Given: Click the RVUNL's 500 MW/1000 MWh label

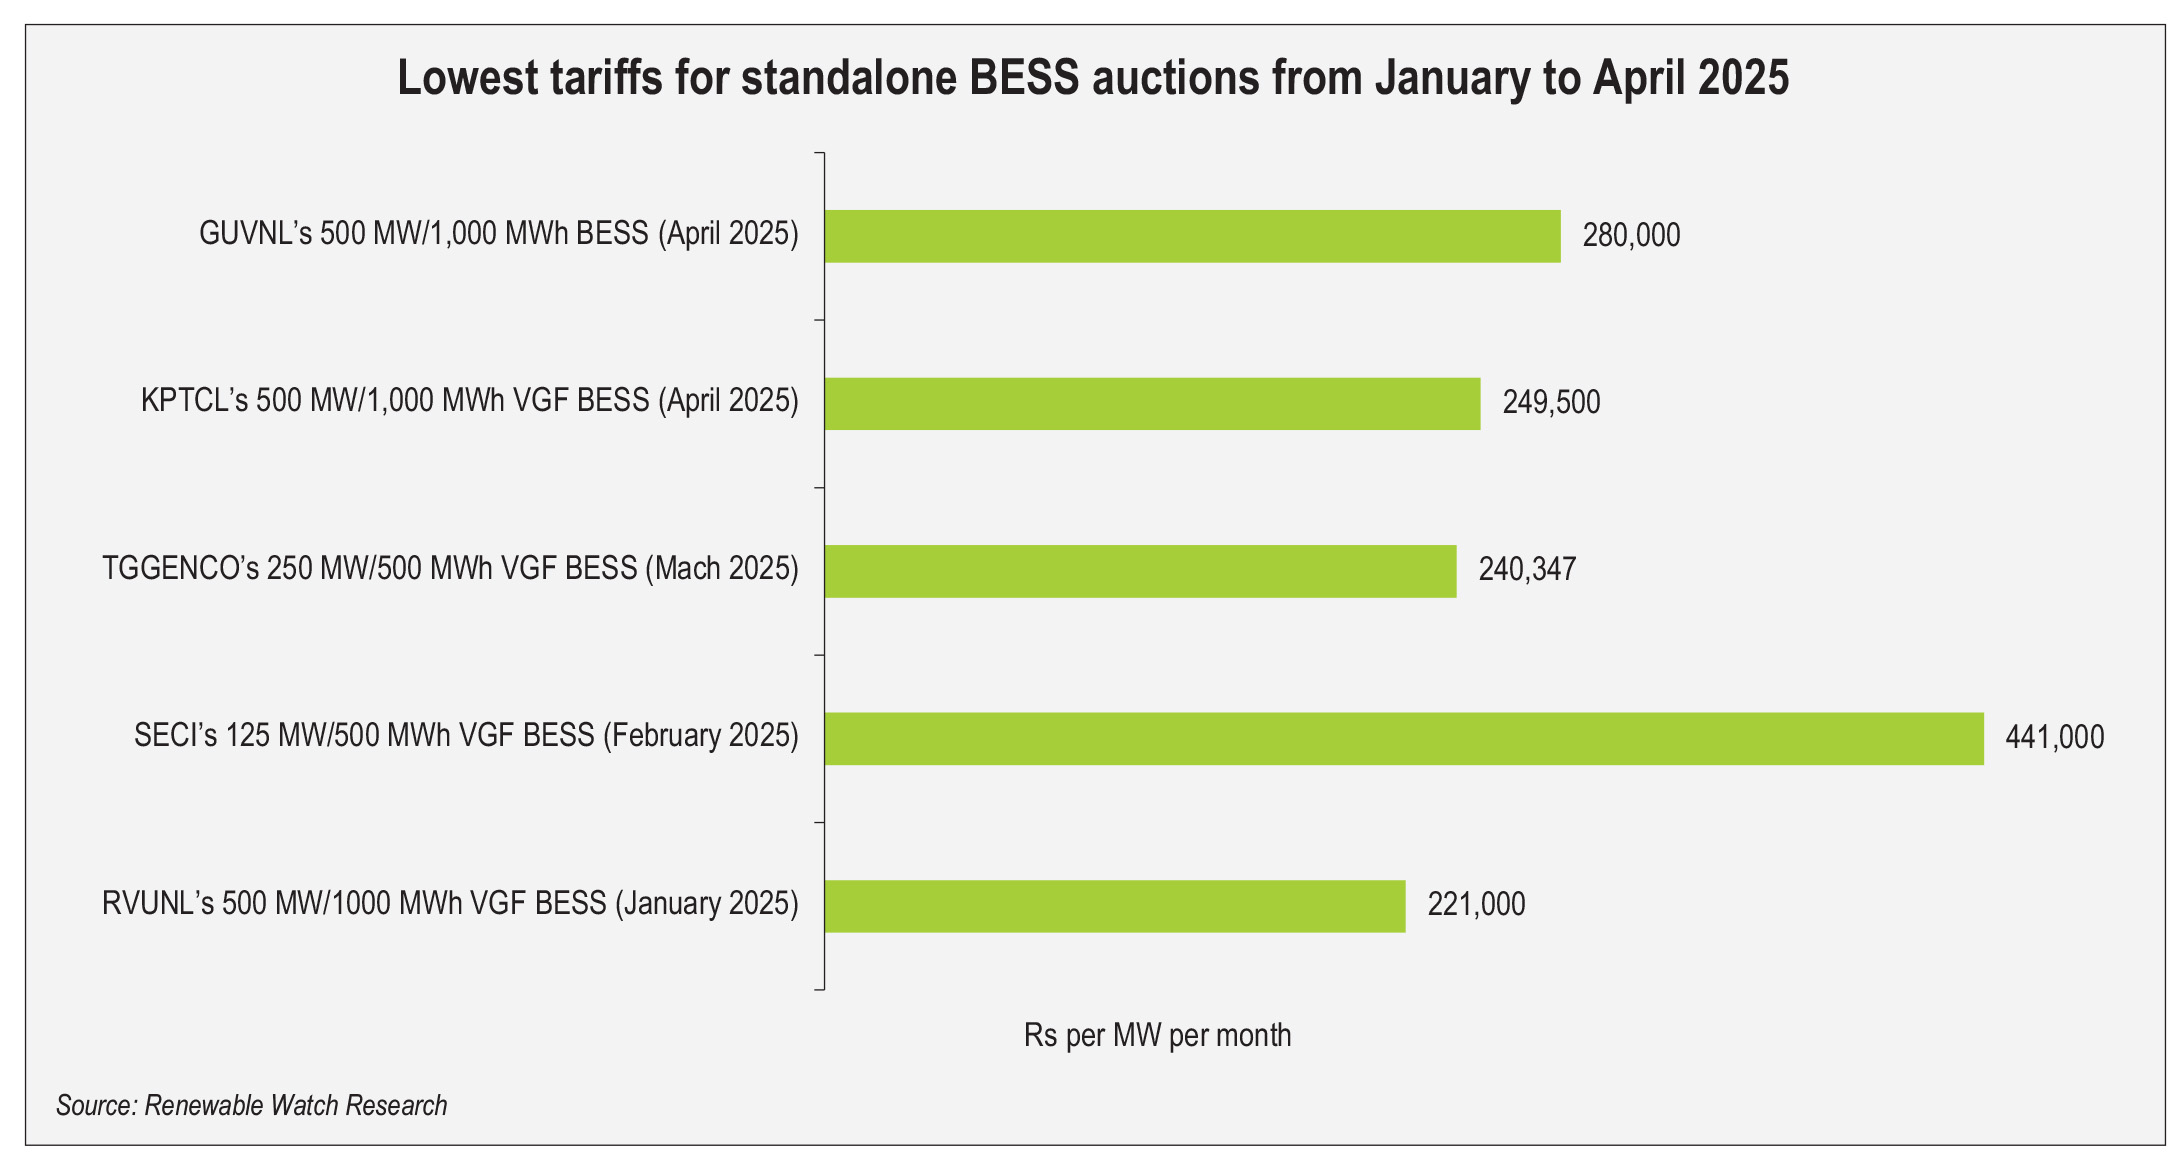Looking at the screenshot, I should tap(450, 904).
